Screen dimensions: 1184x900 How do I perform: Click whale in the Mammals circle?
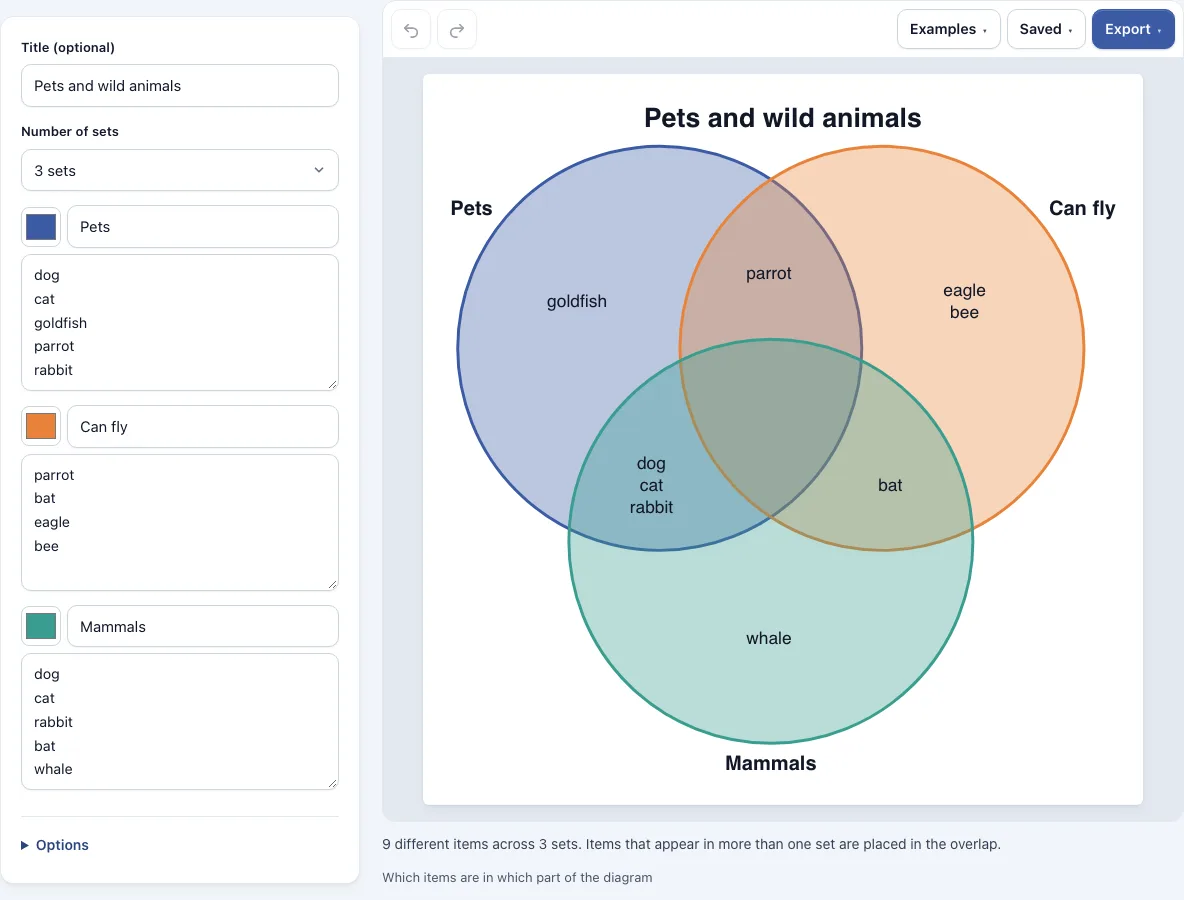[769, 639]
